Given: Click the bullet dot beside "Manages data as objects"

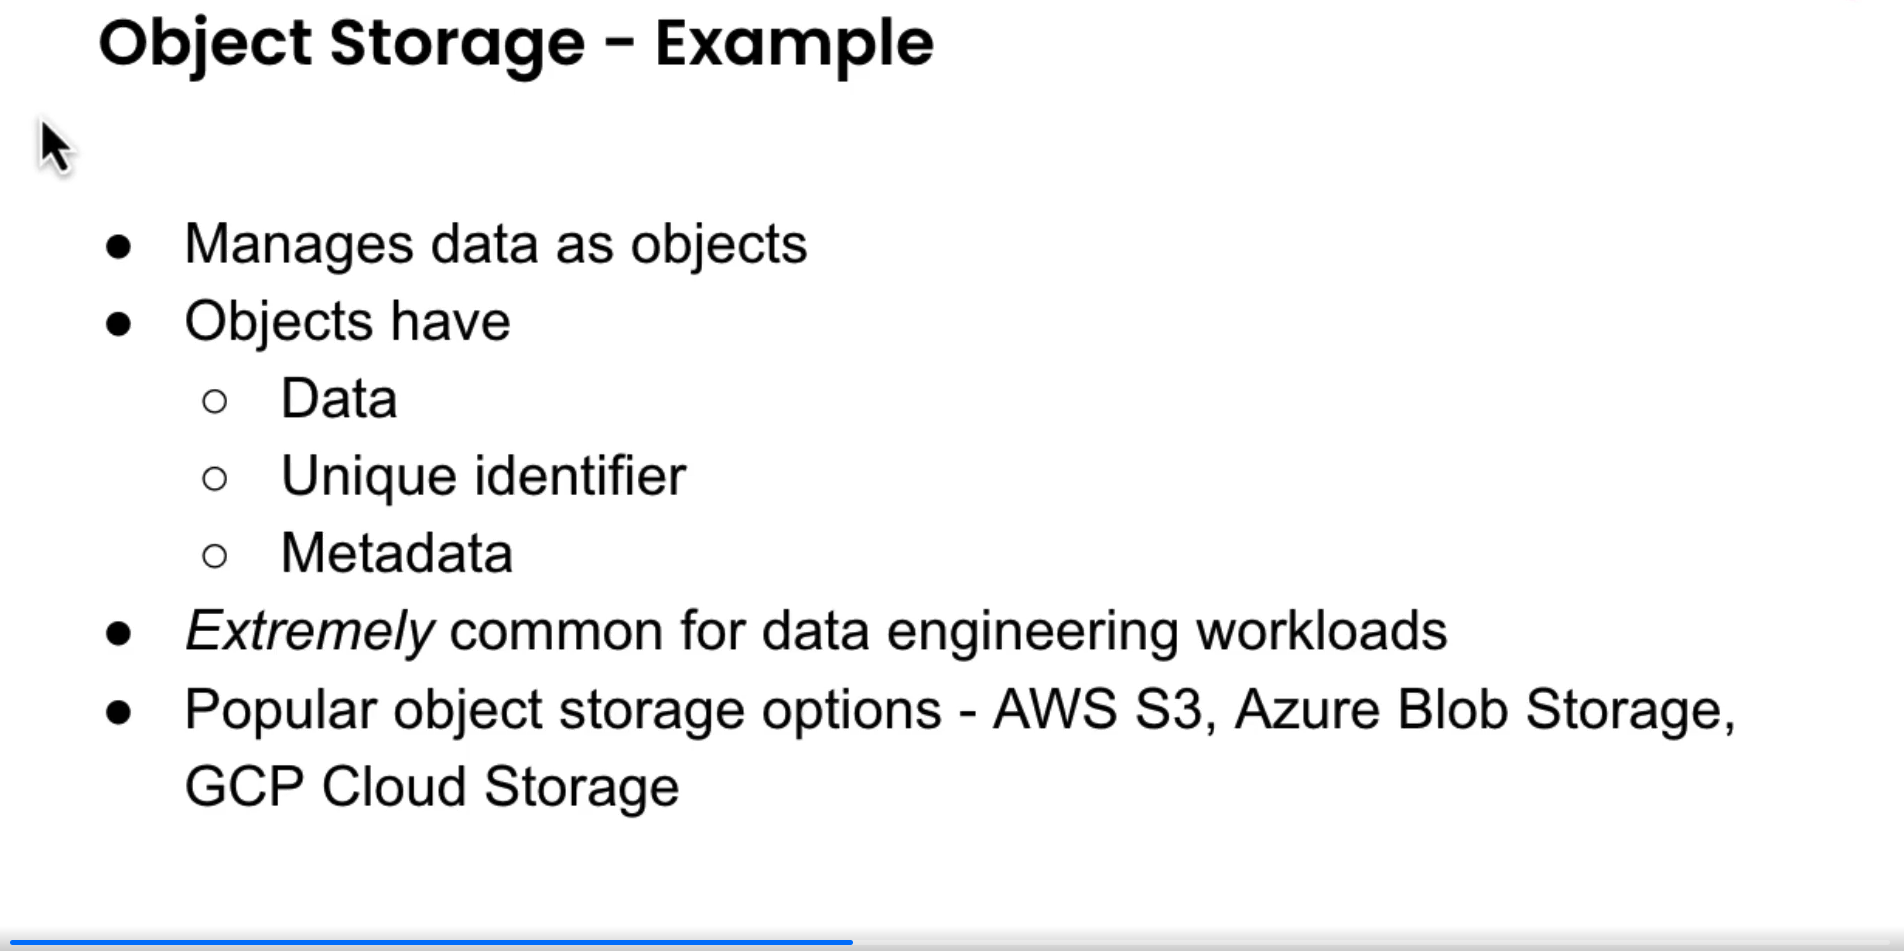Looking at the screenshot, I should pos(119,247).
